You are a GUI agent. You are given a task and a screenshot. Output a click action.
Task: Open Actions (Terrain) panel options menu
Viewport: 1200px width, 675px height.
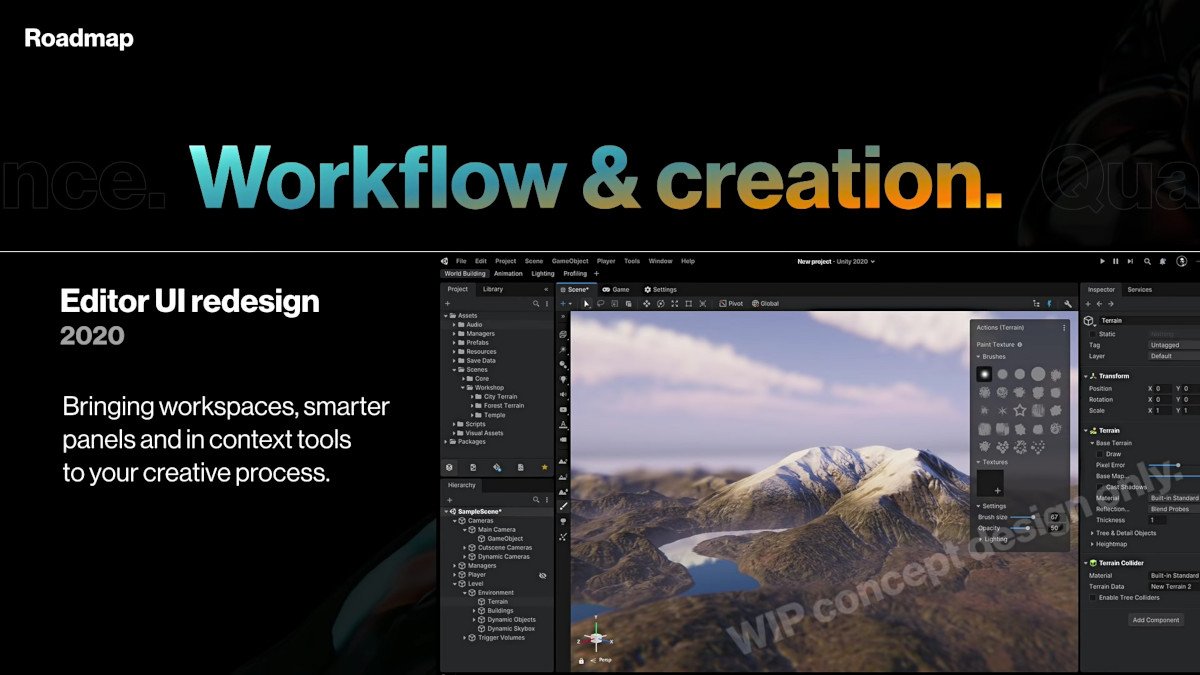(x=1063, y=328)
